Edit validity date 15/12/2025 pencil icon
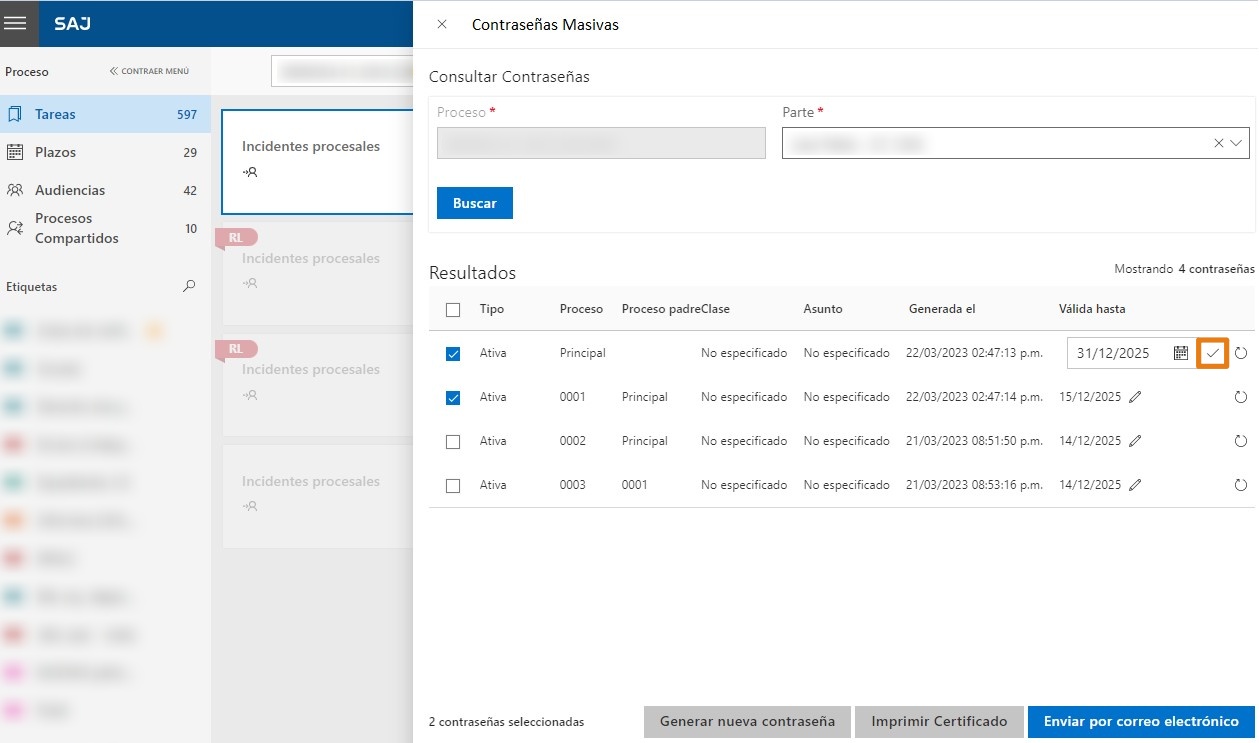Viewport: 1259px width, 743px height. point(1134,397)
